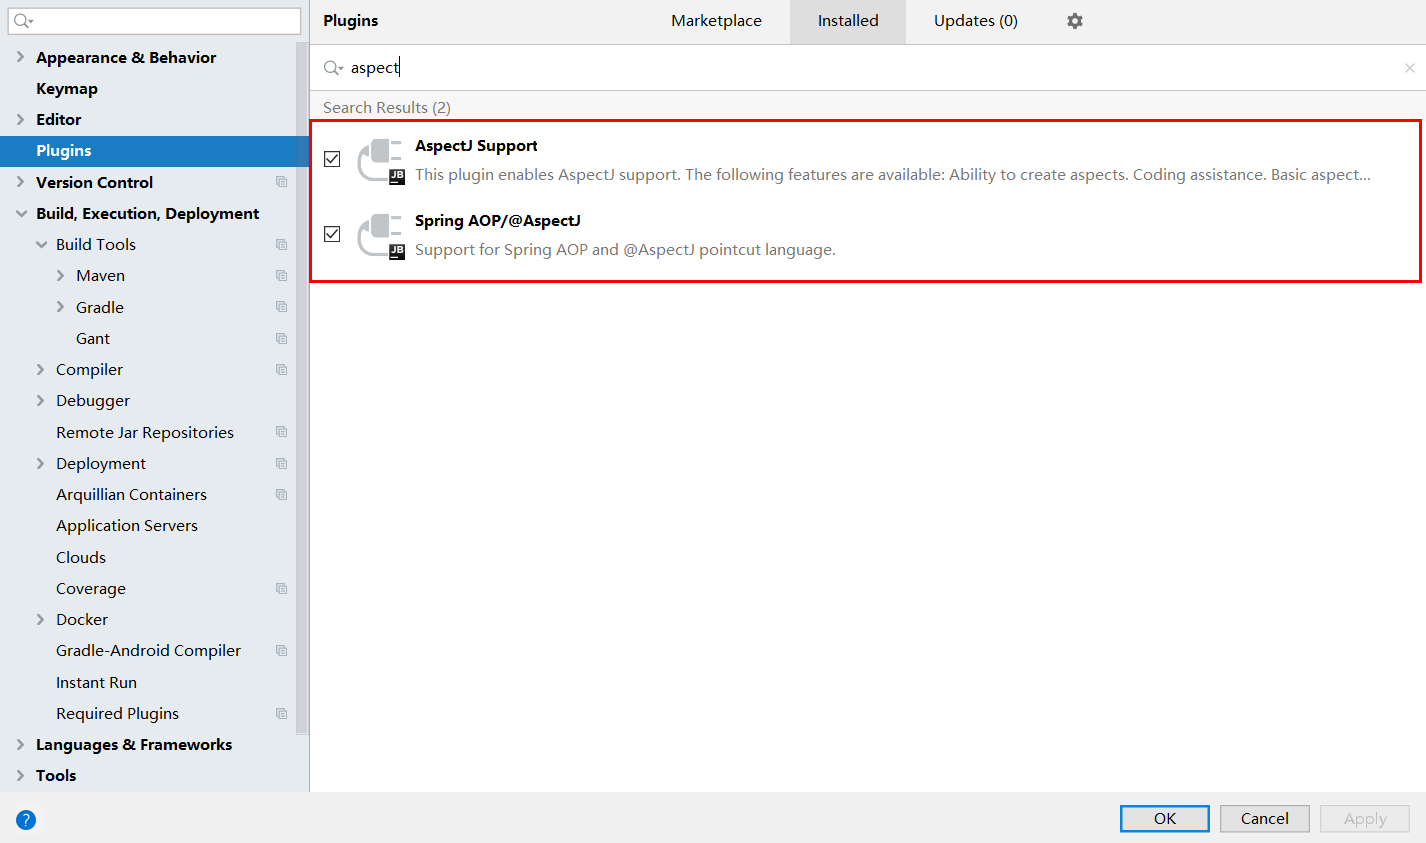Select the Installed tab
The image size is (1426, 843).
point(848,21)
